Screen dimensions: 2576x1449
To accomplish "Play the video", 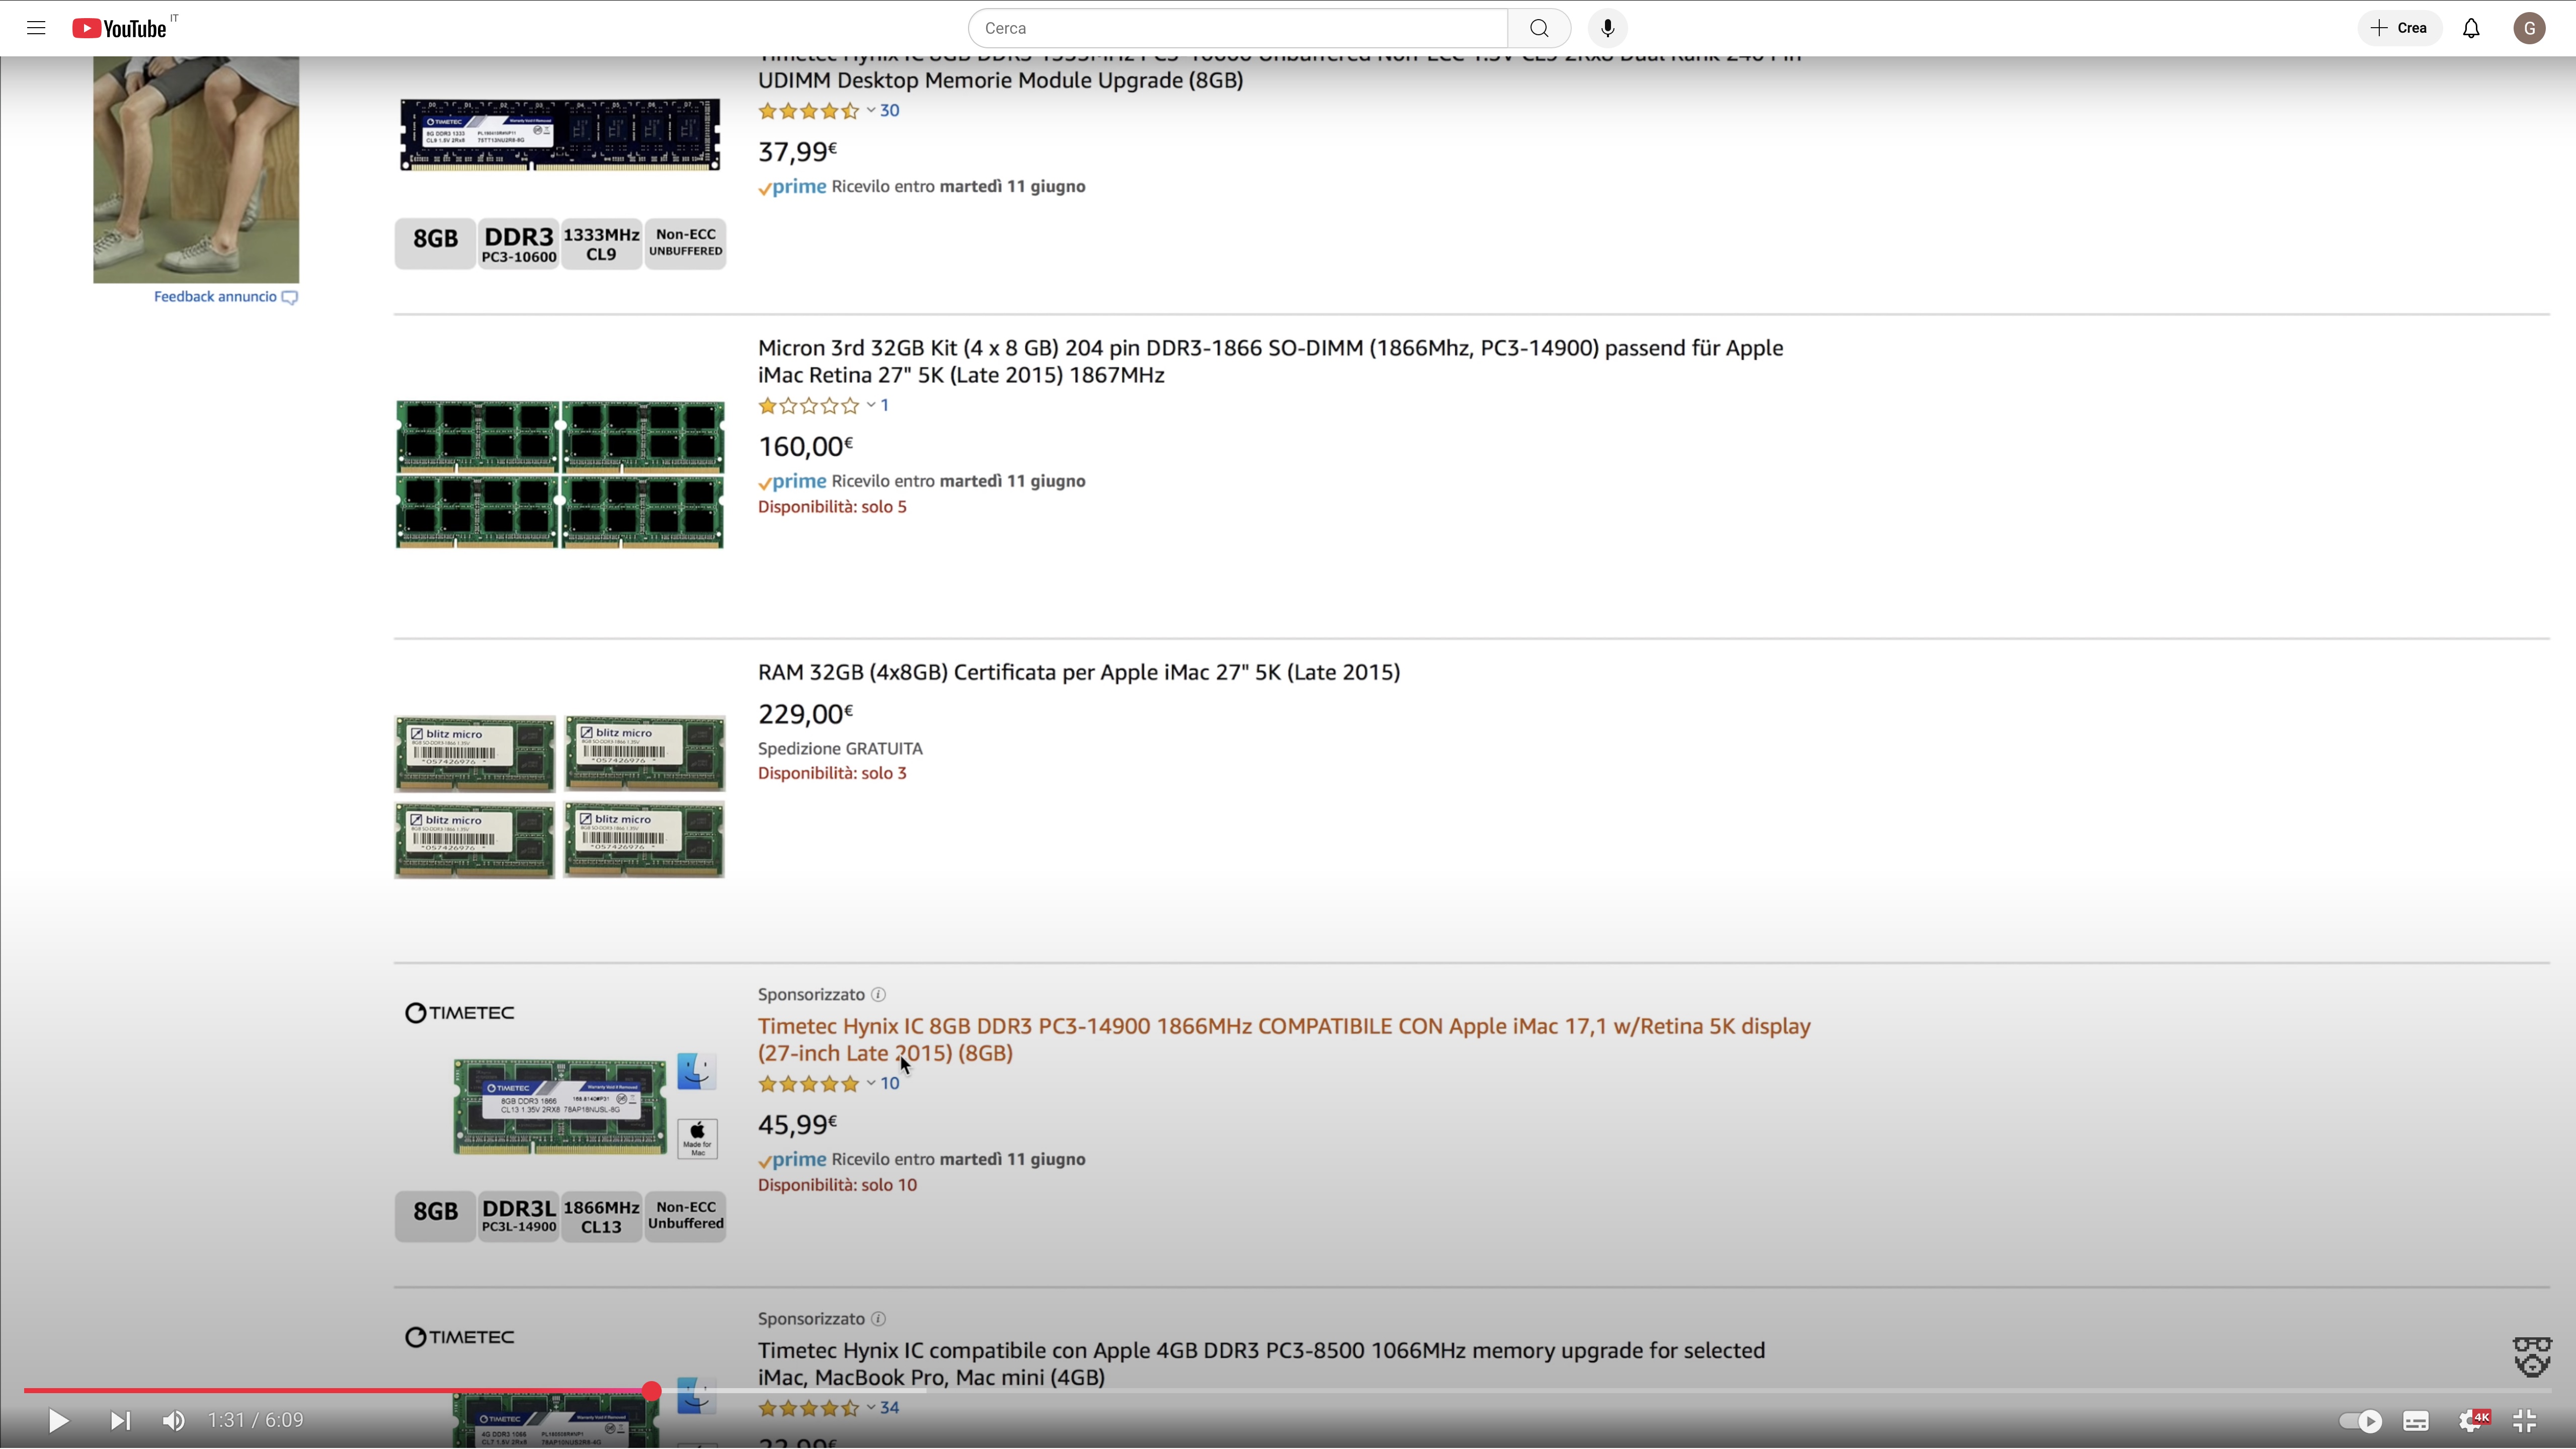I will pyautogui.click(x=58, y=1421).
